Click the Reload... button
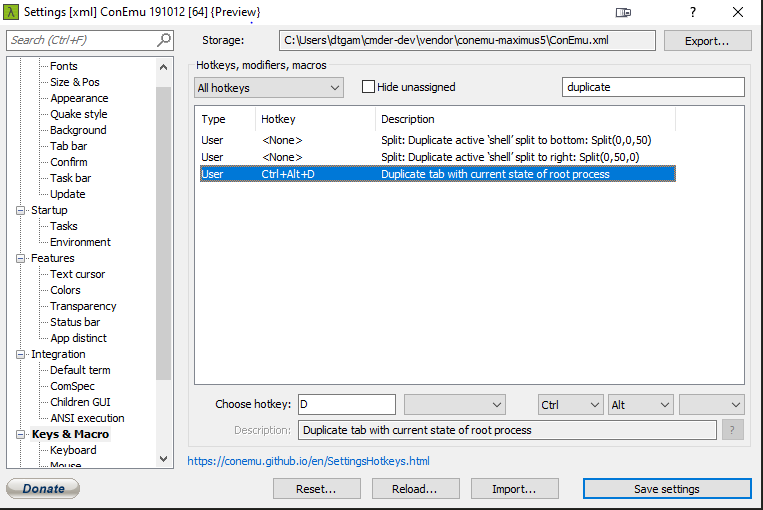The height and width of the screenshot is (510, 763). click(x=415, y=489)
